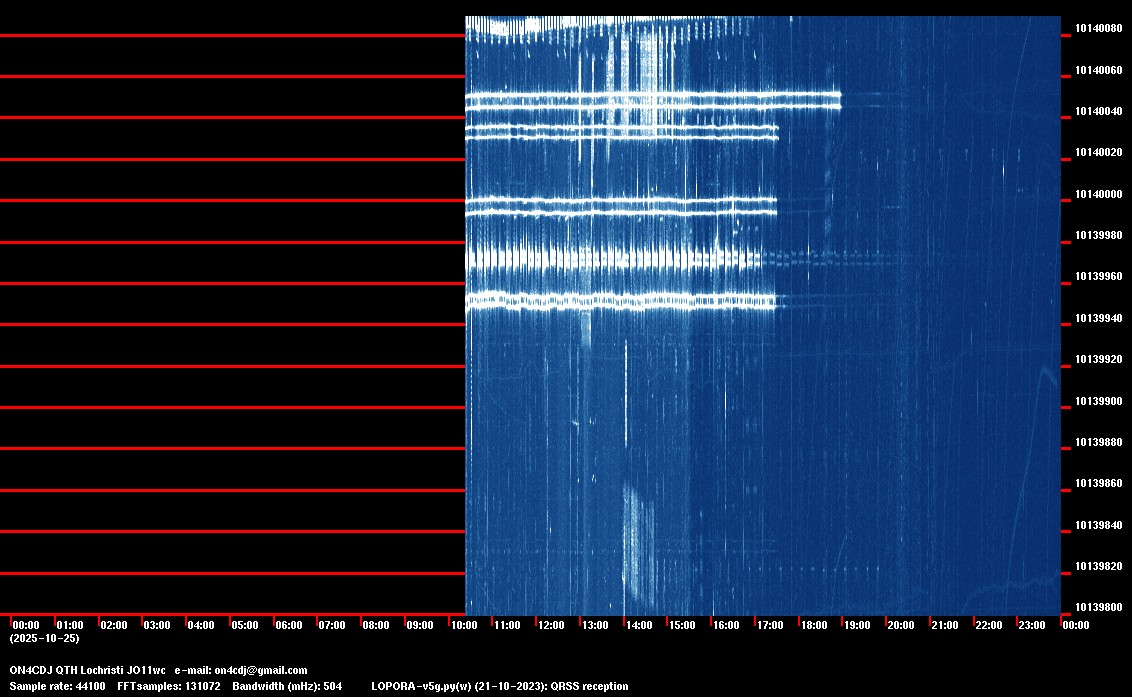Select the 06:00 time label
This screenshot has width=1132, height=697.
[x=289, y=625]
